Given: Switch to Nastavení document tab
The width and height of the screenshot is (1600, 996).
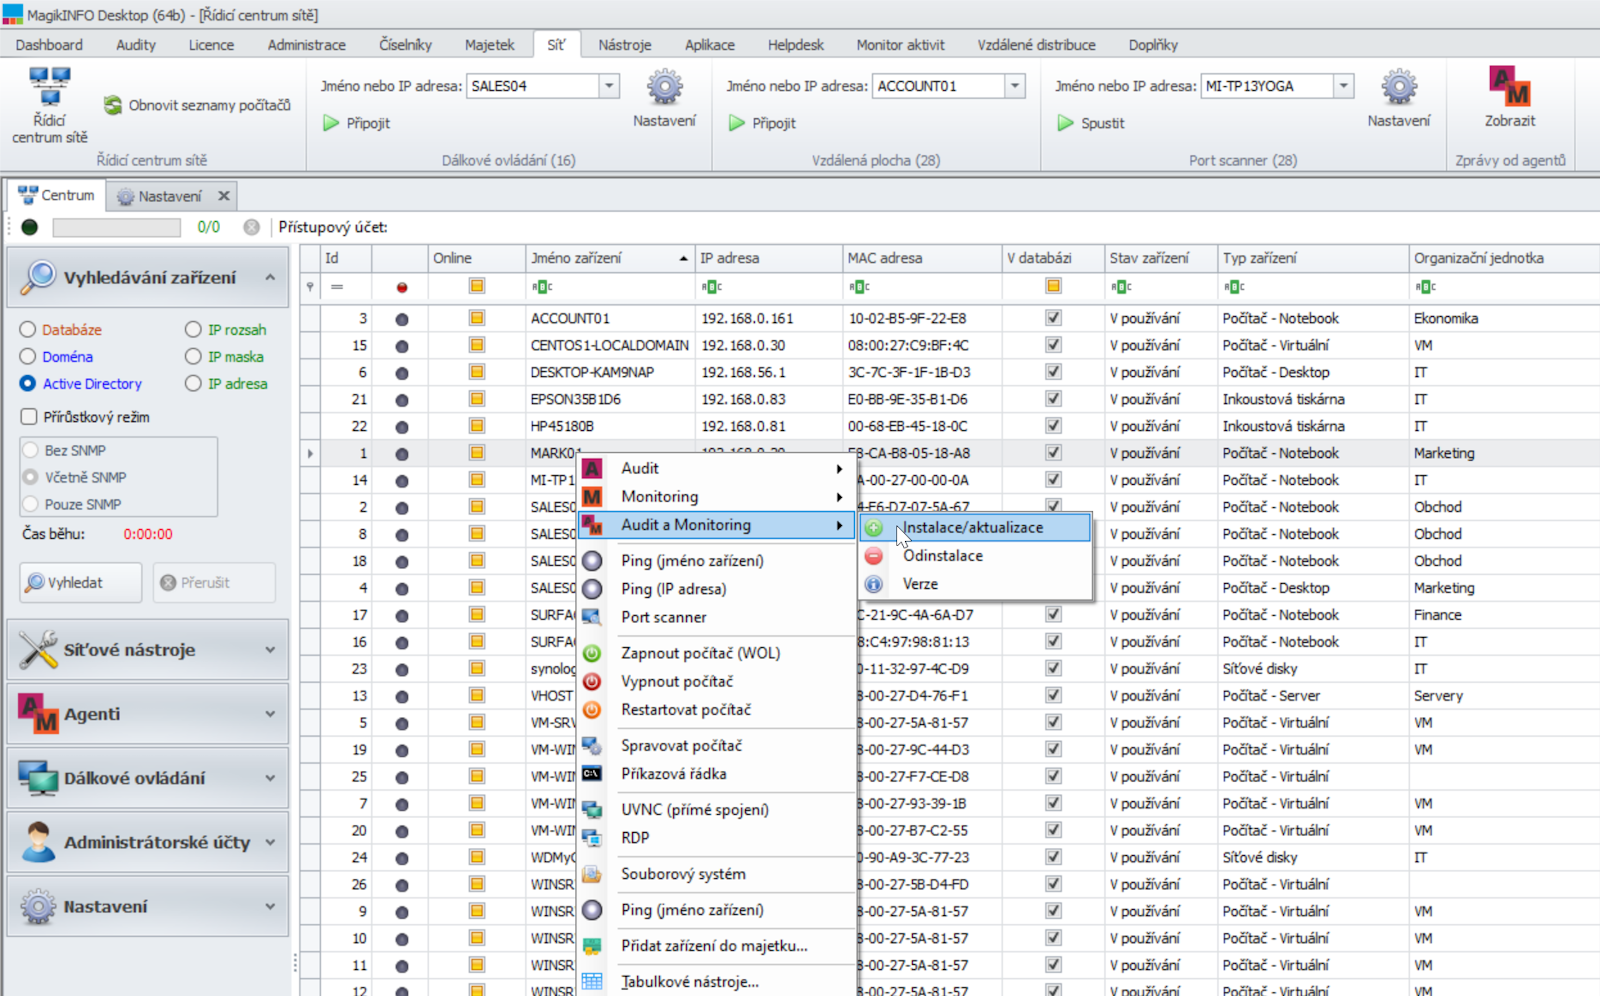Looking at the screenshot, I should (170, 196).
